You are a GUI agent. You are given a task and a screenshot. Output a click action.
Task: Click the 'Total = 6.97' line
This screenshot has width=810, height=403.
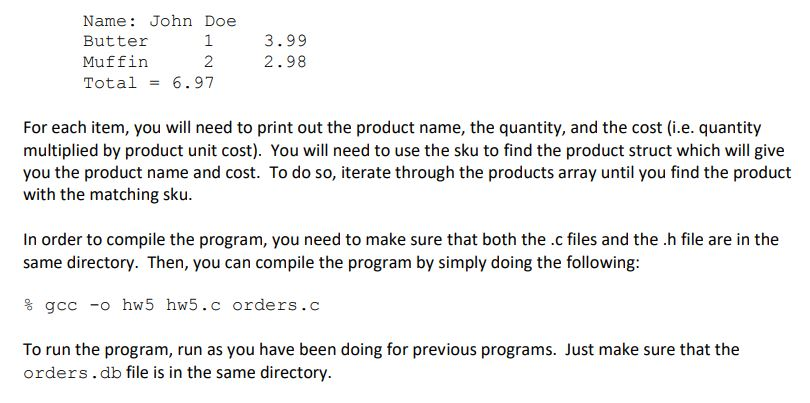(149, 83)
